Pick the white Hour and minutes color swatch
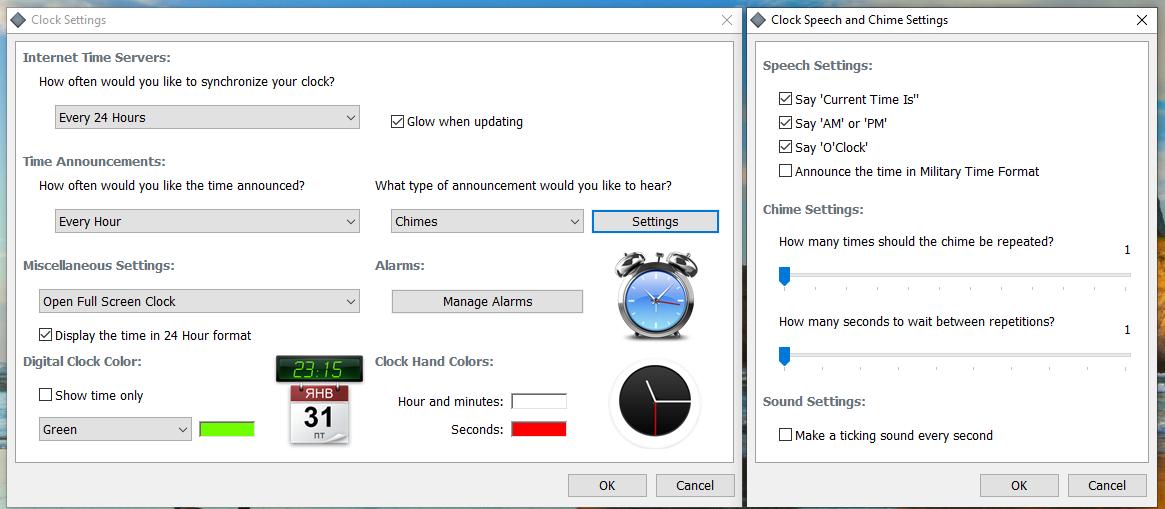1165x509 pixels. 538,401
